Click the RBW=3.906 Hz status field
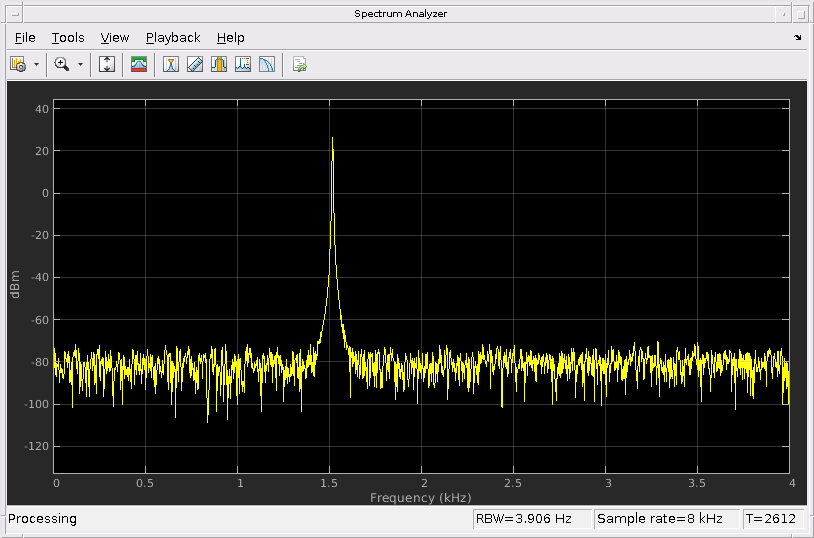The image size is (814, 538). click(532, 519)
